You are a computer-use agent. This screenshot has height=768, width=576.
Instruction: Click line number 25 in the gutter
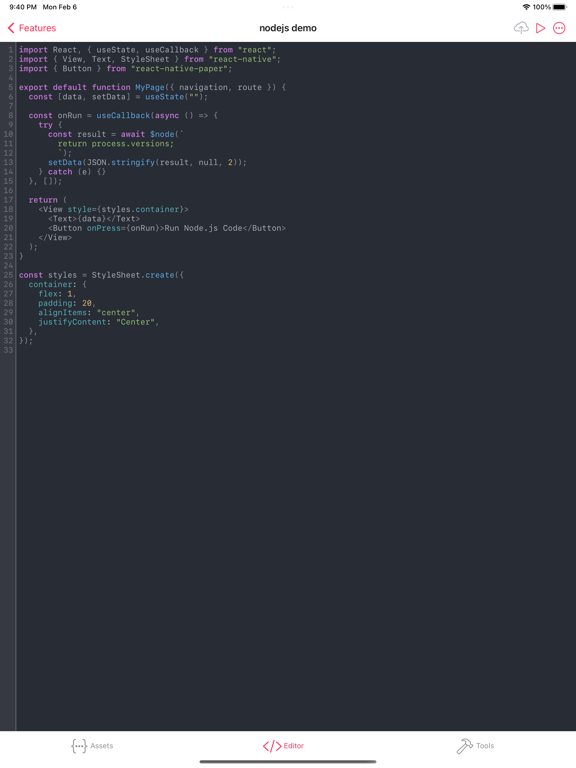[8, 275]
